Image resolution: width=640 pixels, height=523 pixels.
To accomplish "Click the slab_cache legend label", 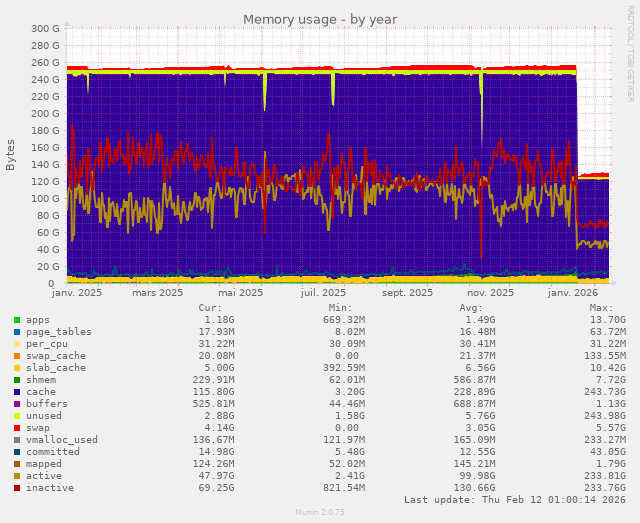I will pyautogui.click(x=55, y=368).
